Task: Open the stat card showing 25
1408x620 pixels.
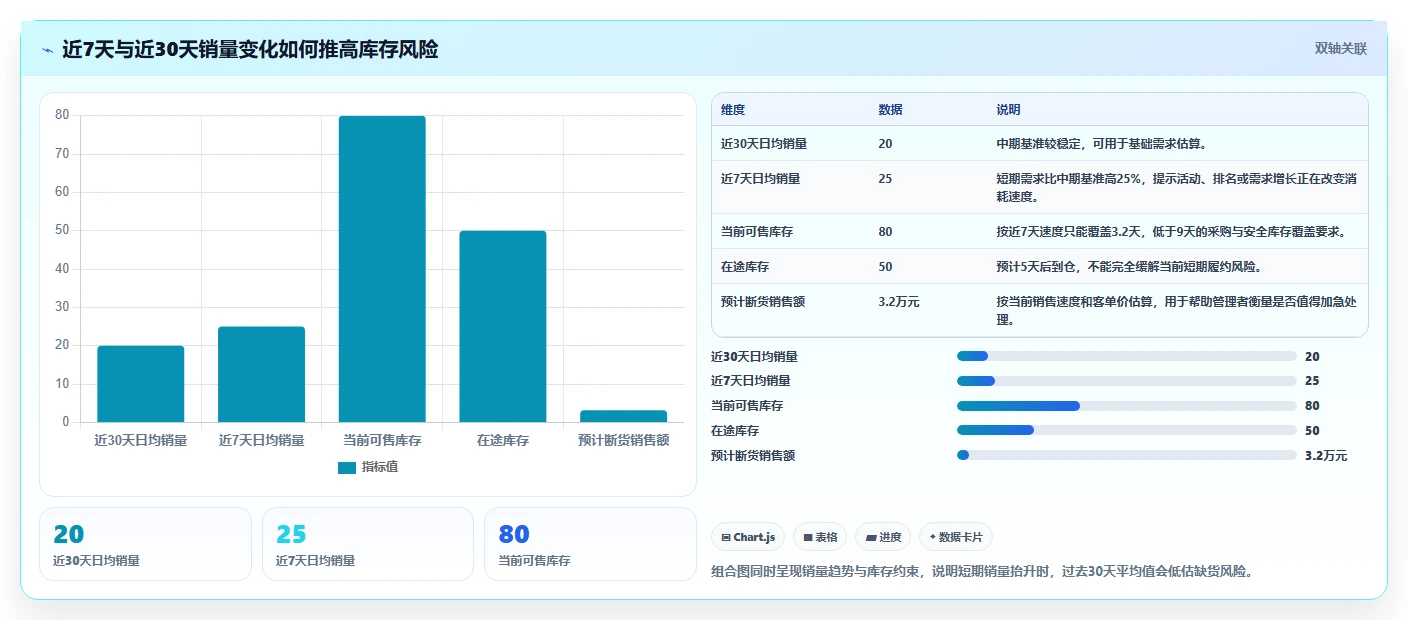Action: [368, 544]
